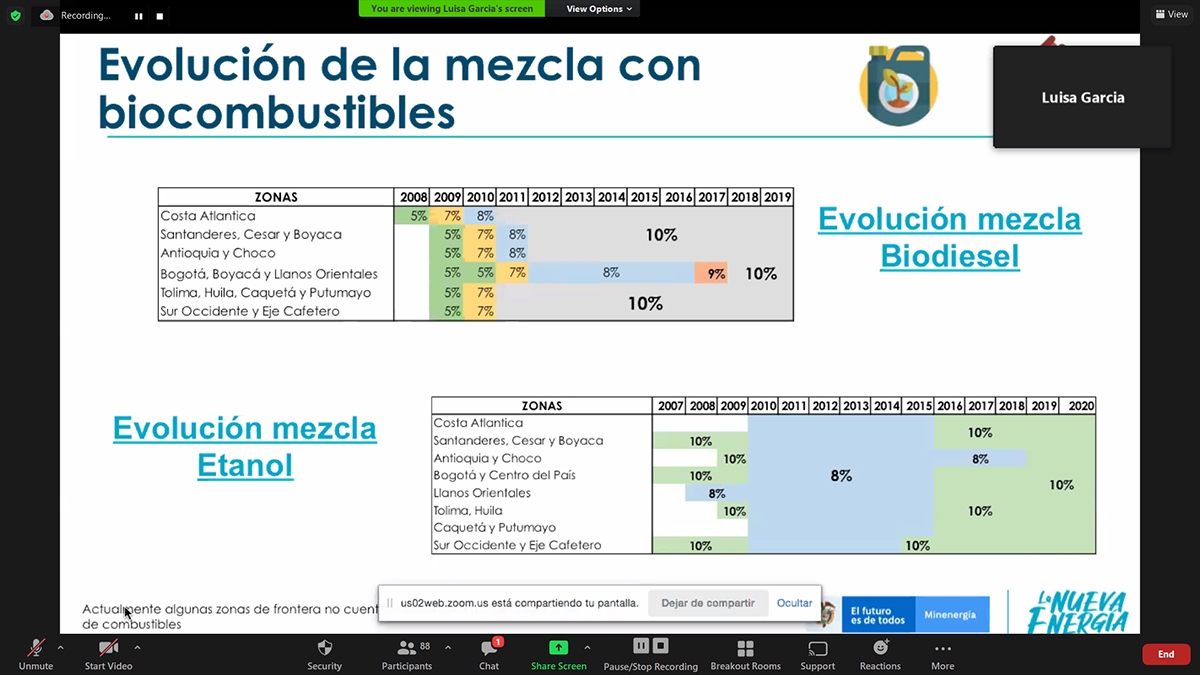Expand audio options caret beside Unmute
The image size is (1200, 675).
pyautogui.click(x=61, y=647)
